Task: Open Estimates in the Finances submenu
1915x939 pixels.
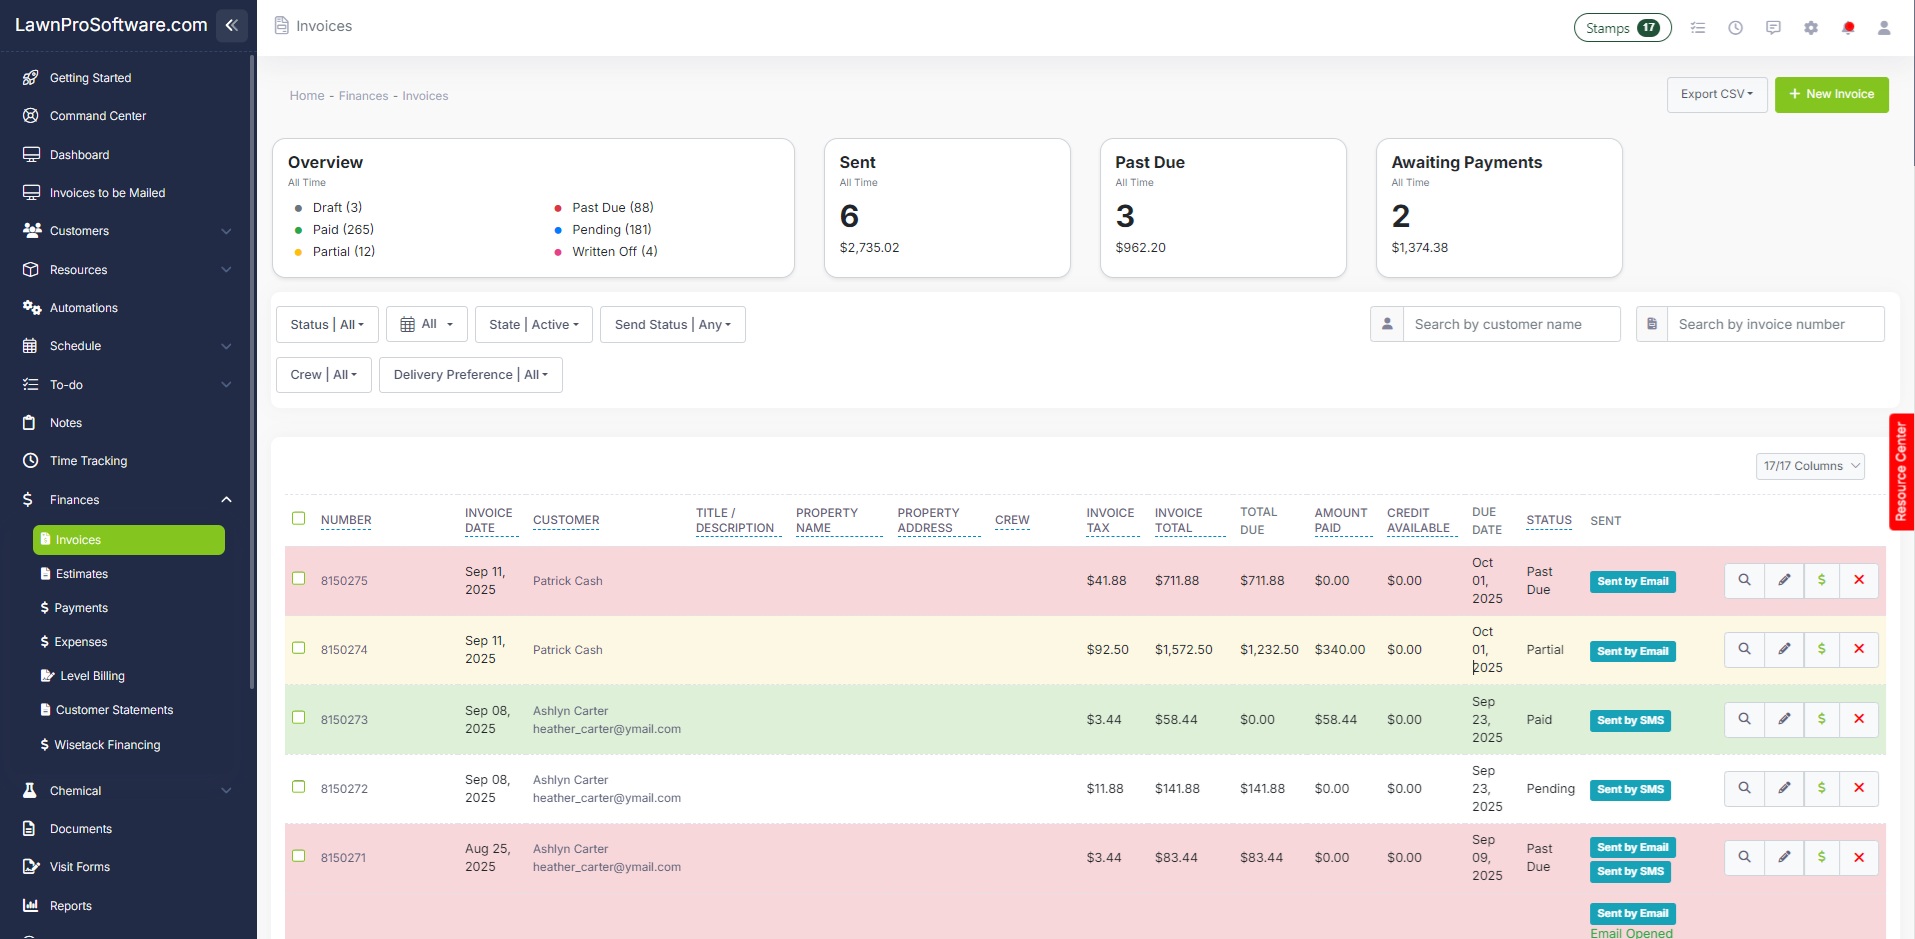Action: click(82, 574)
